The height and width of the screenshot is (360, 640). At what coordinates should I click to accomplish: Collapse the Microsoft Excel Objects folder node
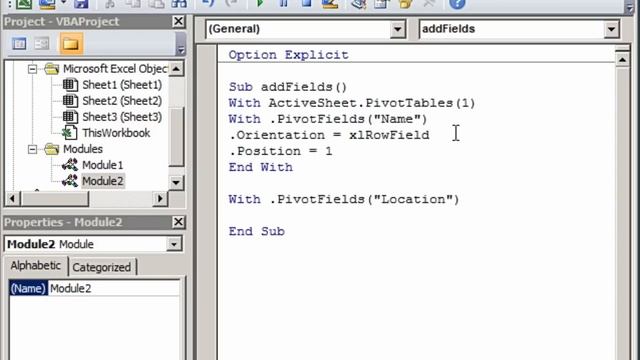[x=32, y=69]
